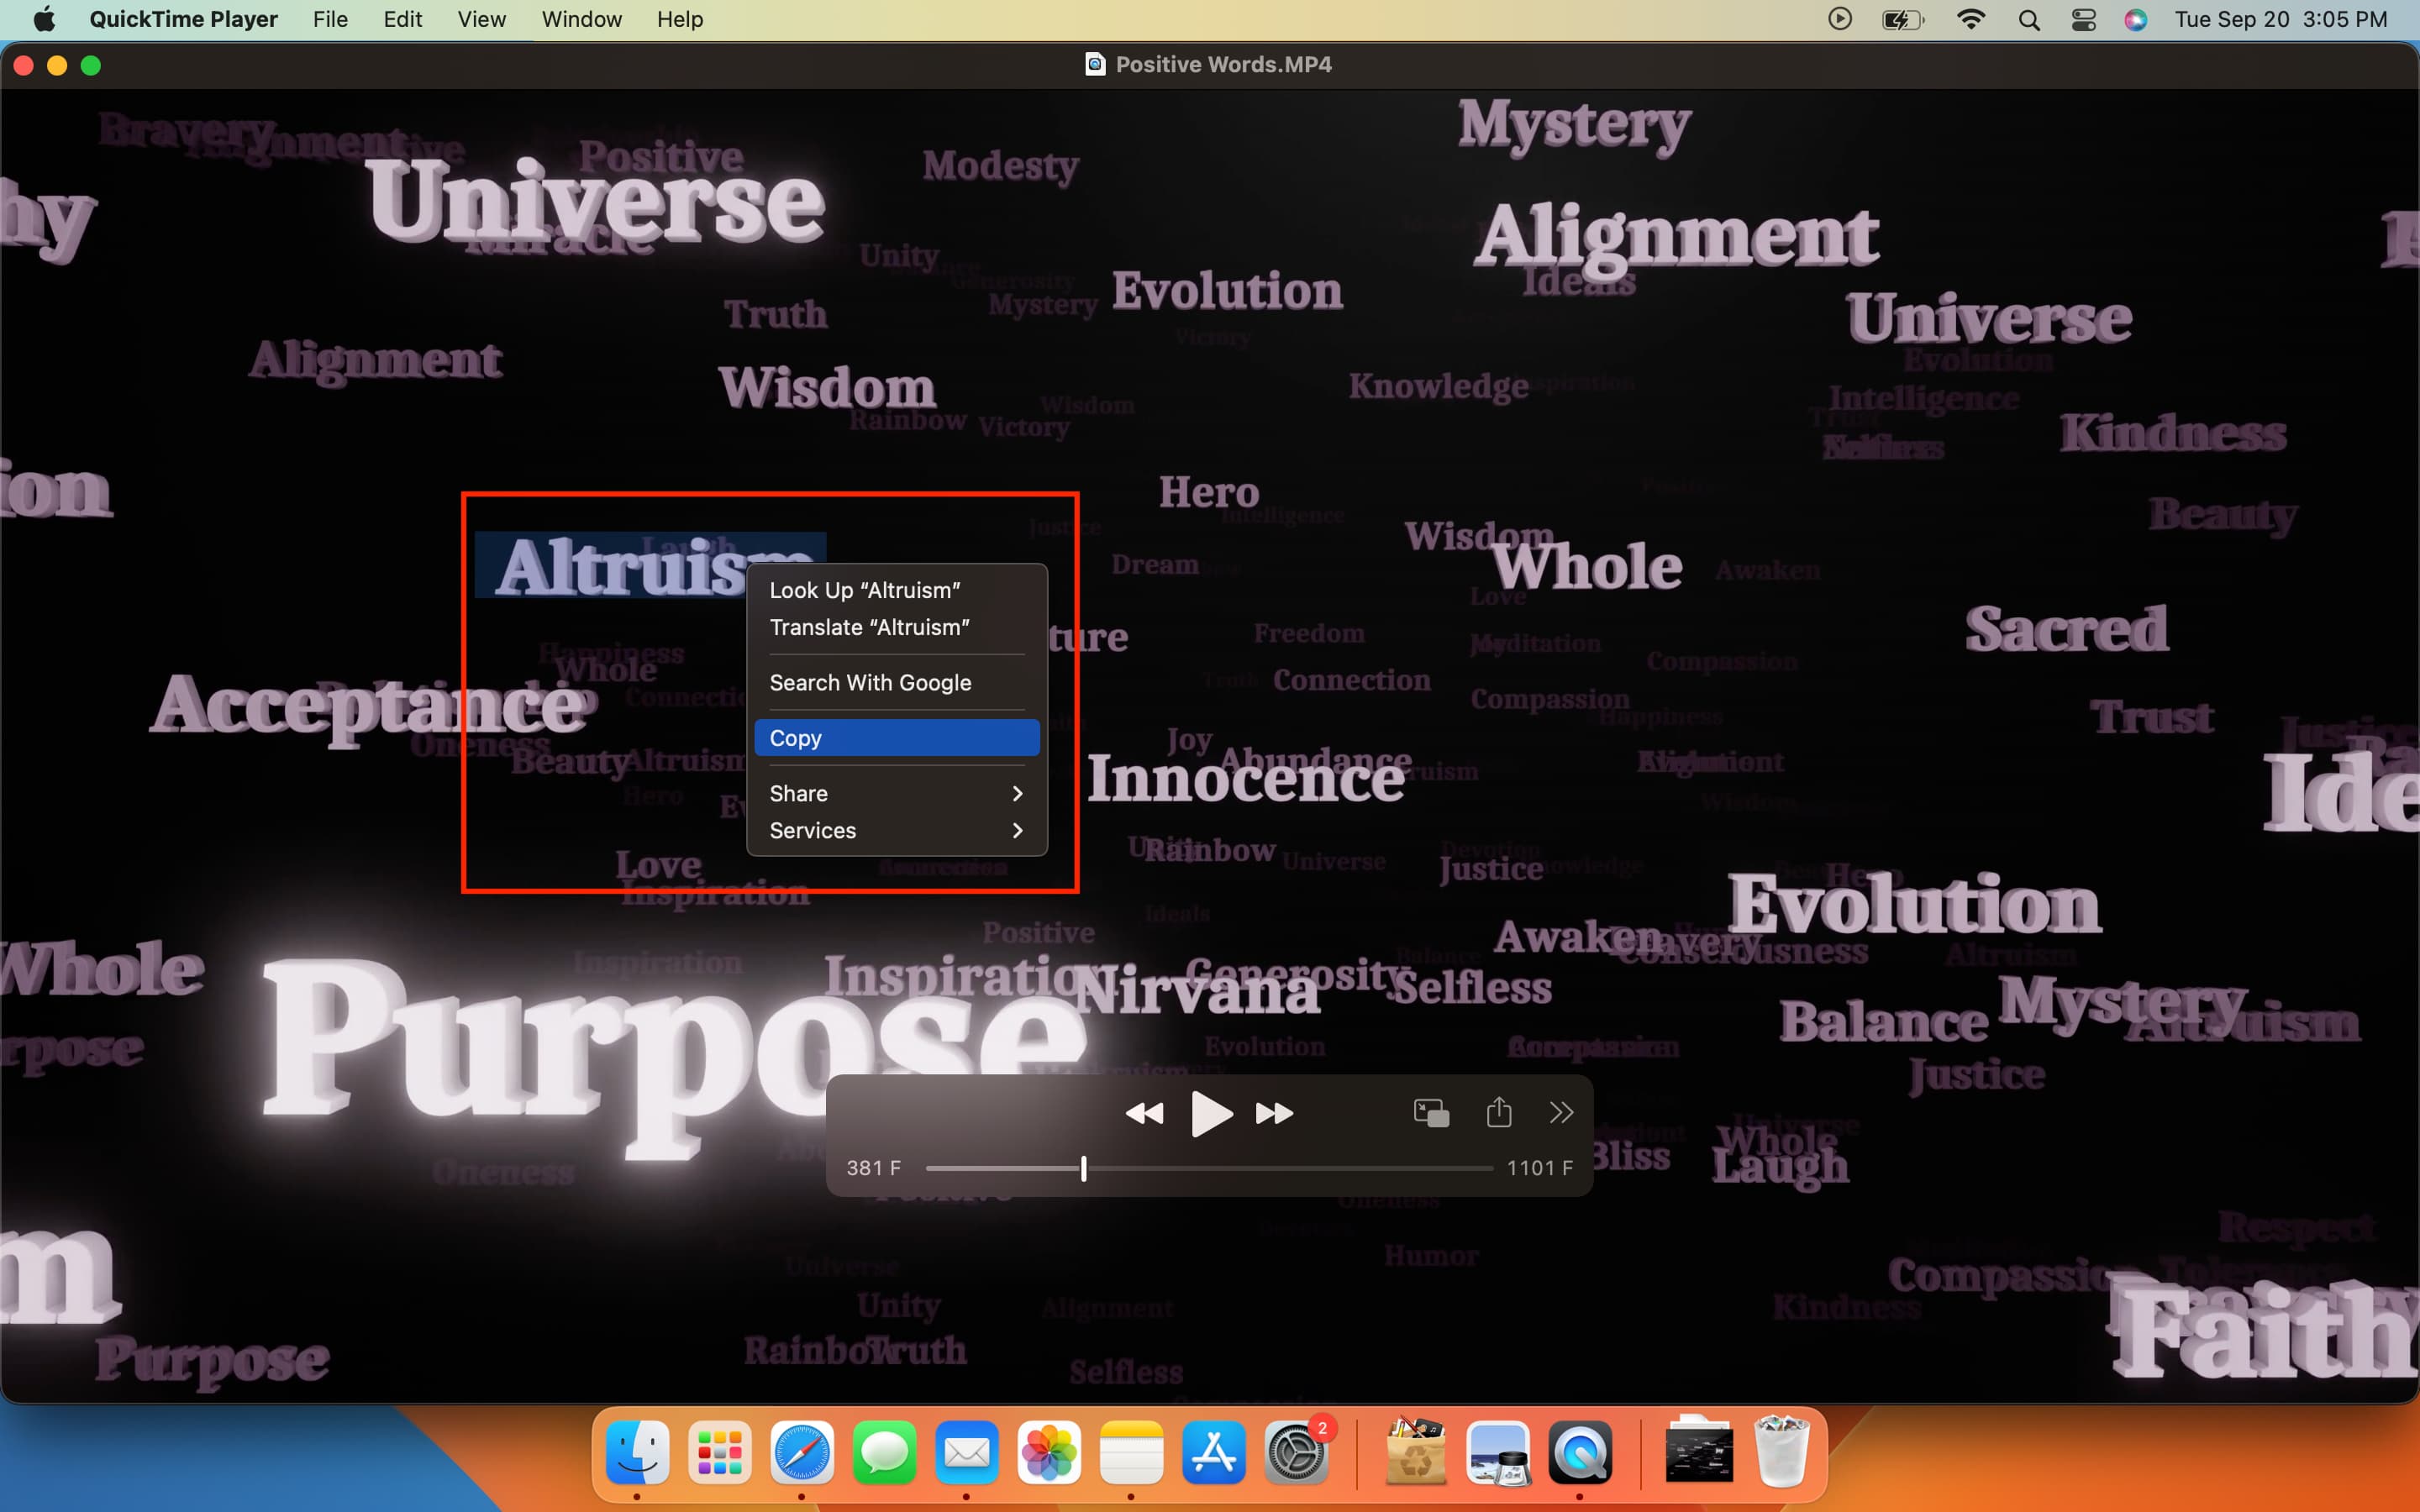Enter picture-in-picture mode from playback bar
Image resolution: width=2420 pixels, height=1512 pixels.
[1429, 1113]
